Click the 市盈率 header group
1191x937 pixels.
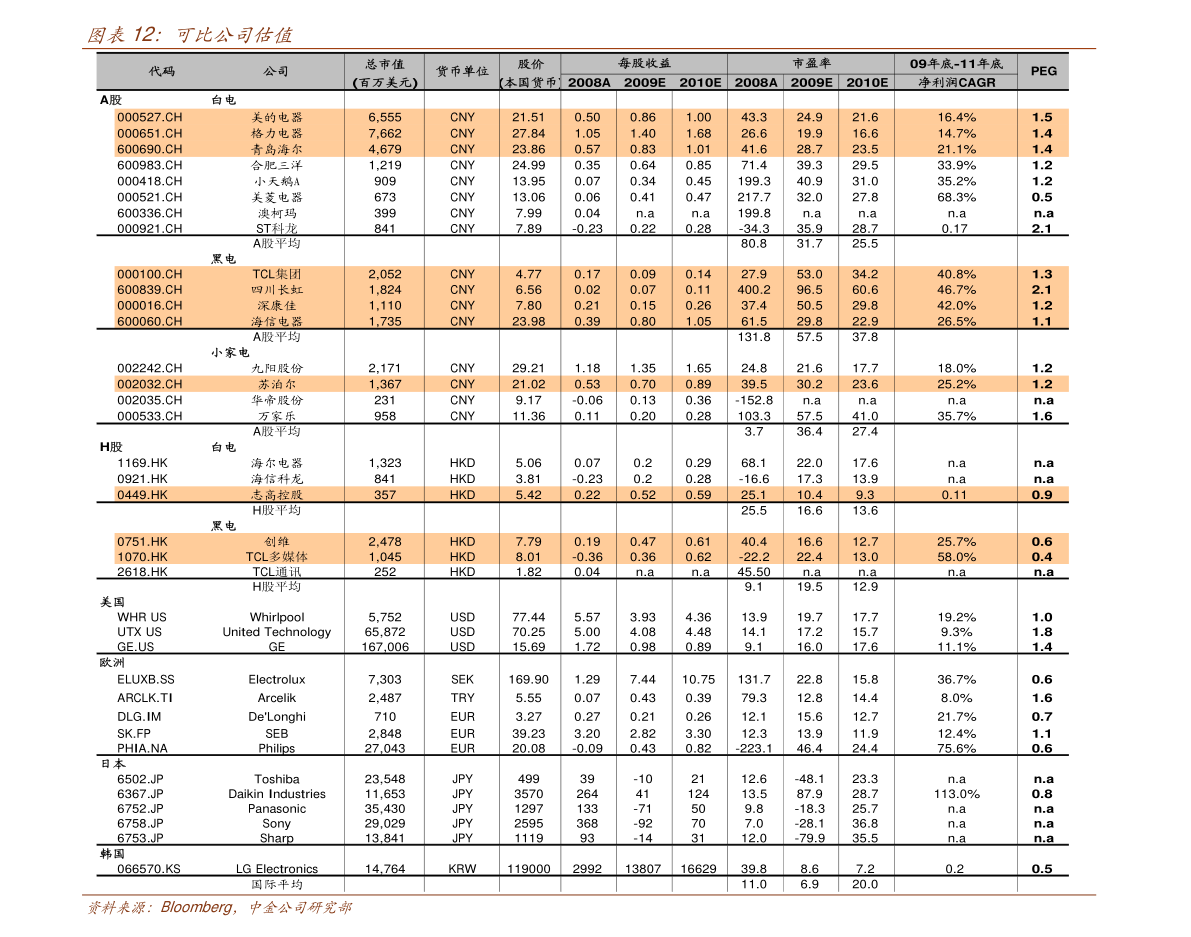[811, 63]
